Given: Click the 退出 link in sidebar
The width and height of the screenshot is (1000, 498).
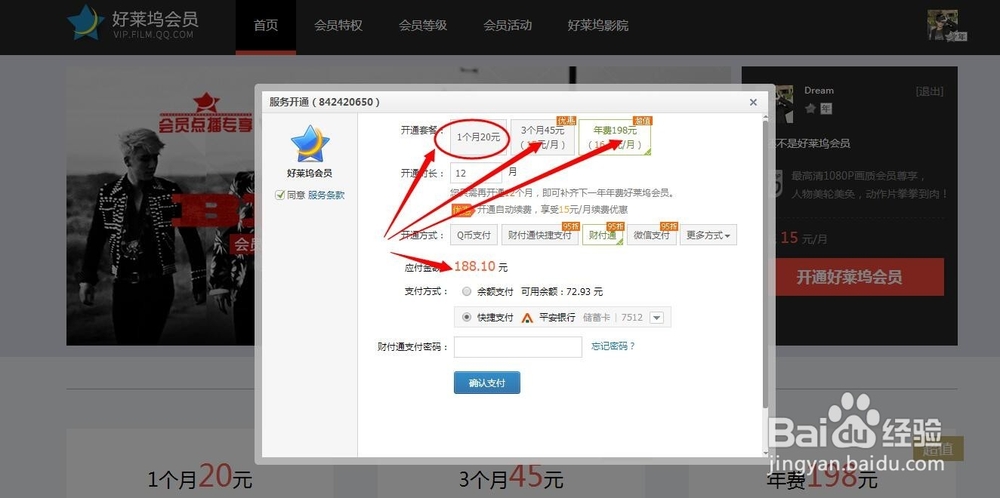Looking at the screenshot, I should (x=929, y=91).
